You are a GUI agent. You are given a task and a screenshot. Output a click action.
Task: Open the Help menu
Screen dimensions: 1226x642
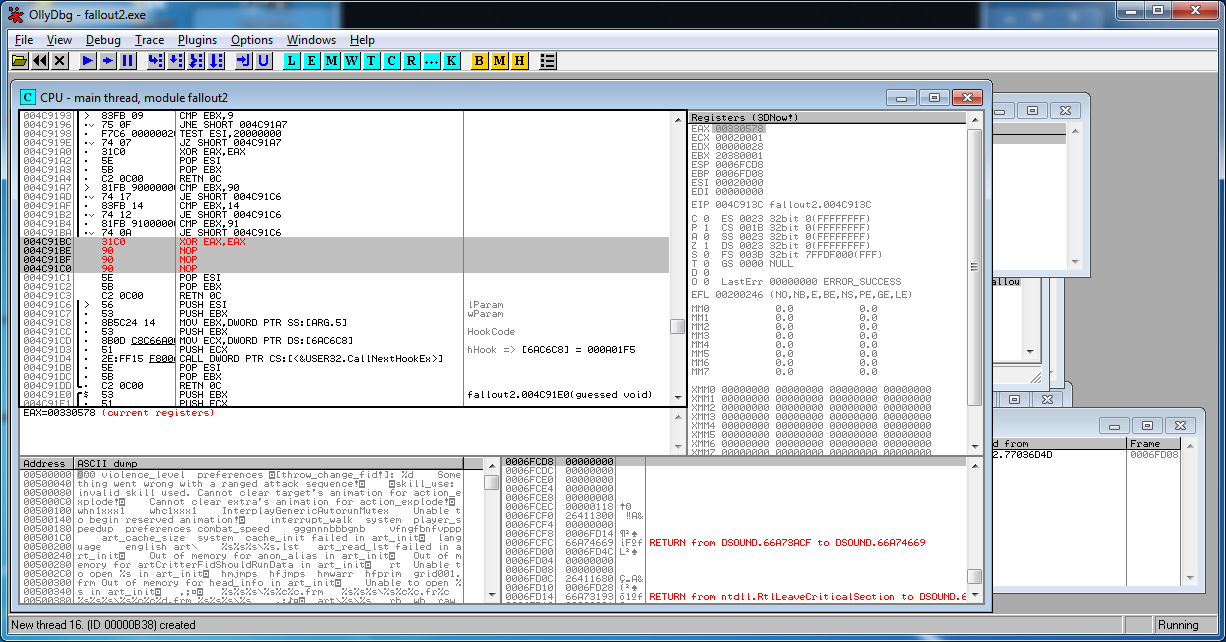coord(362,40)
